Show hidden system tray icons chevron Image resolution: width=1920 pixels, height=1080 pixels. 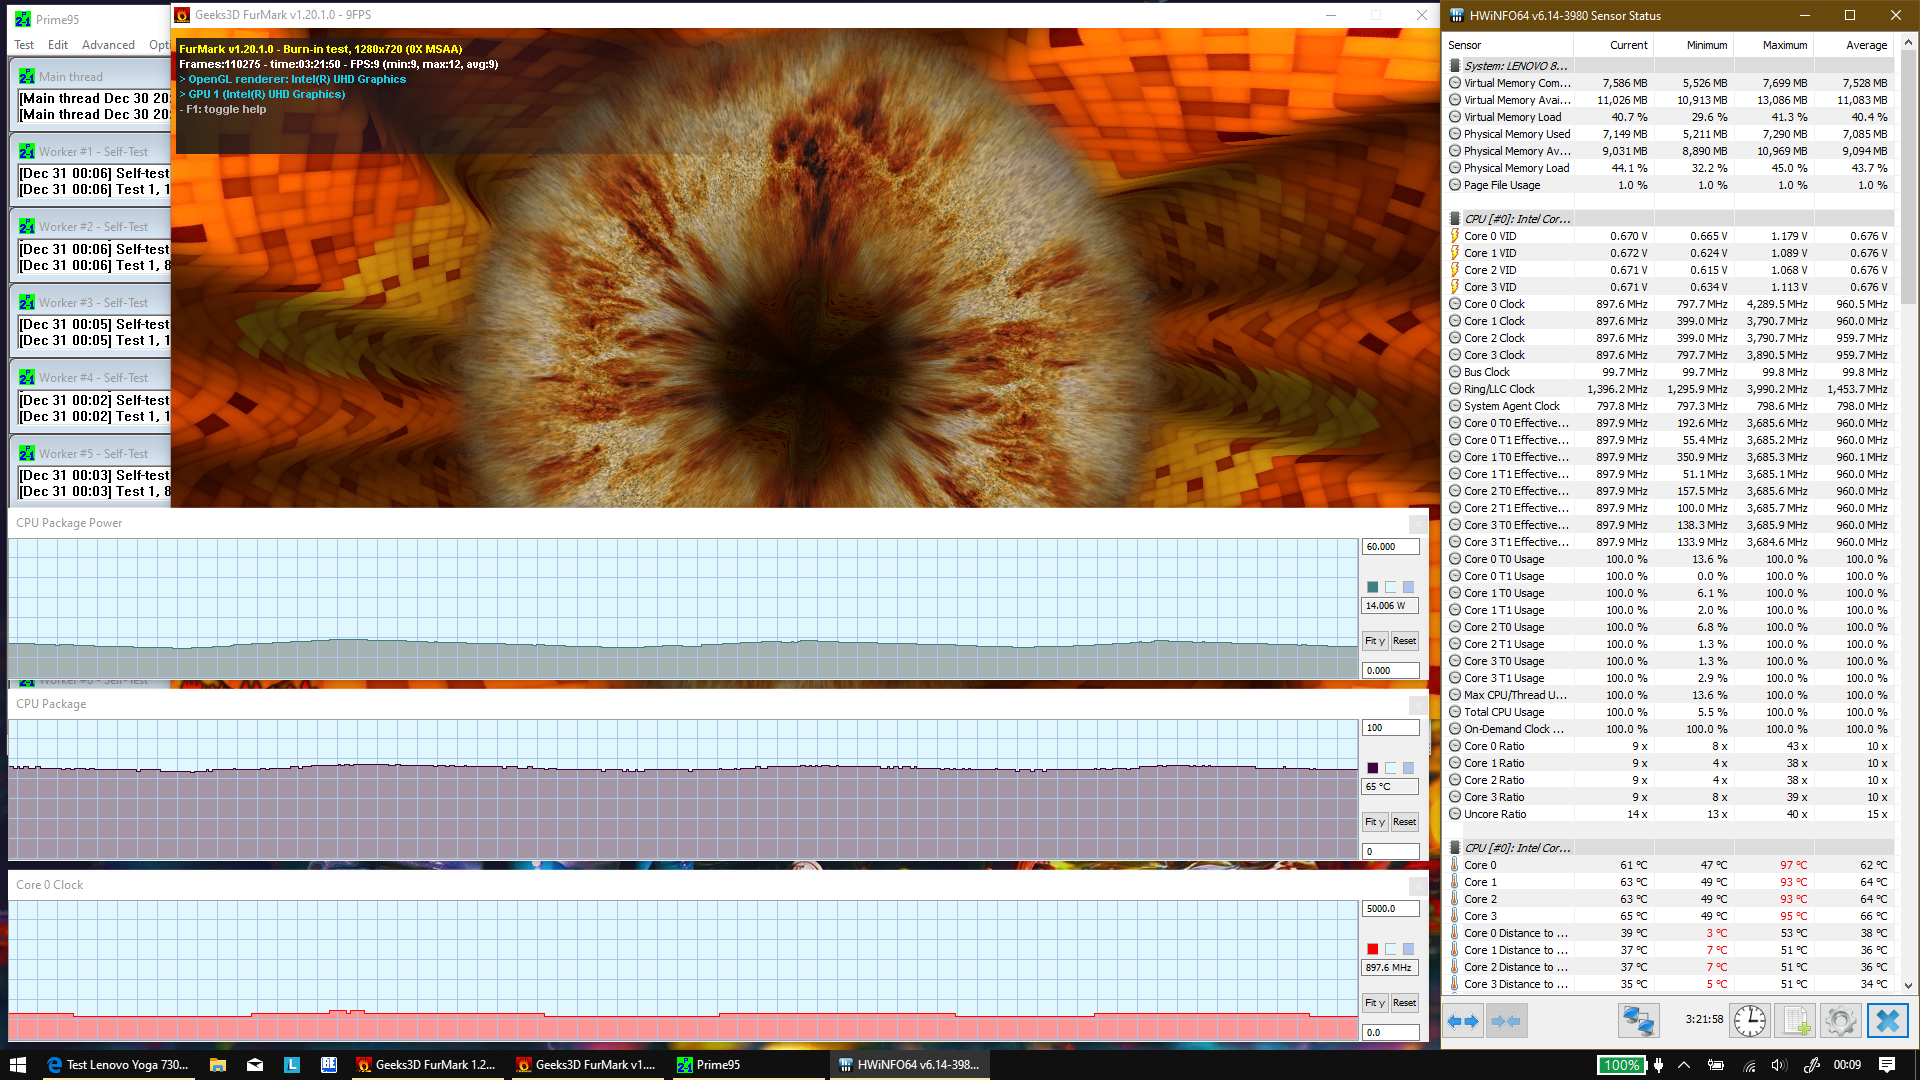1684,1065
